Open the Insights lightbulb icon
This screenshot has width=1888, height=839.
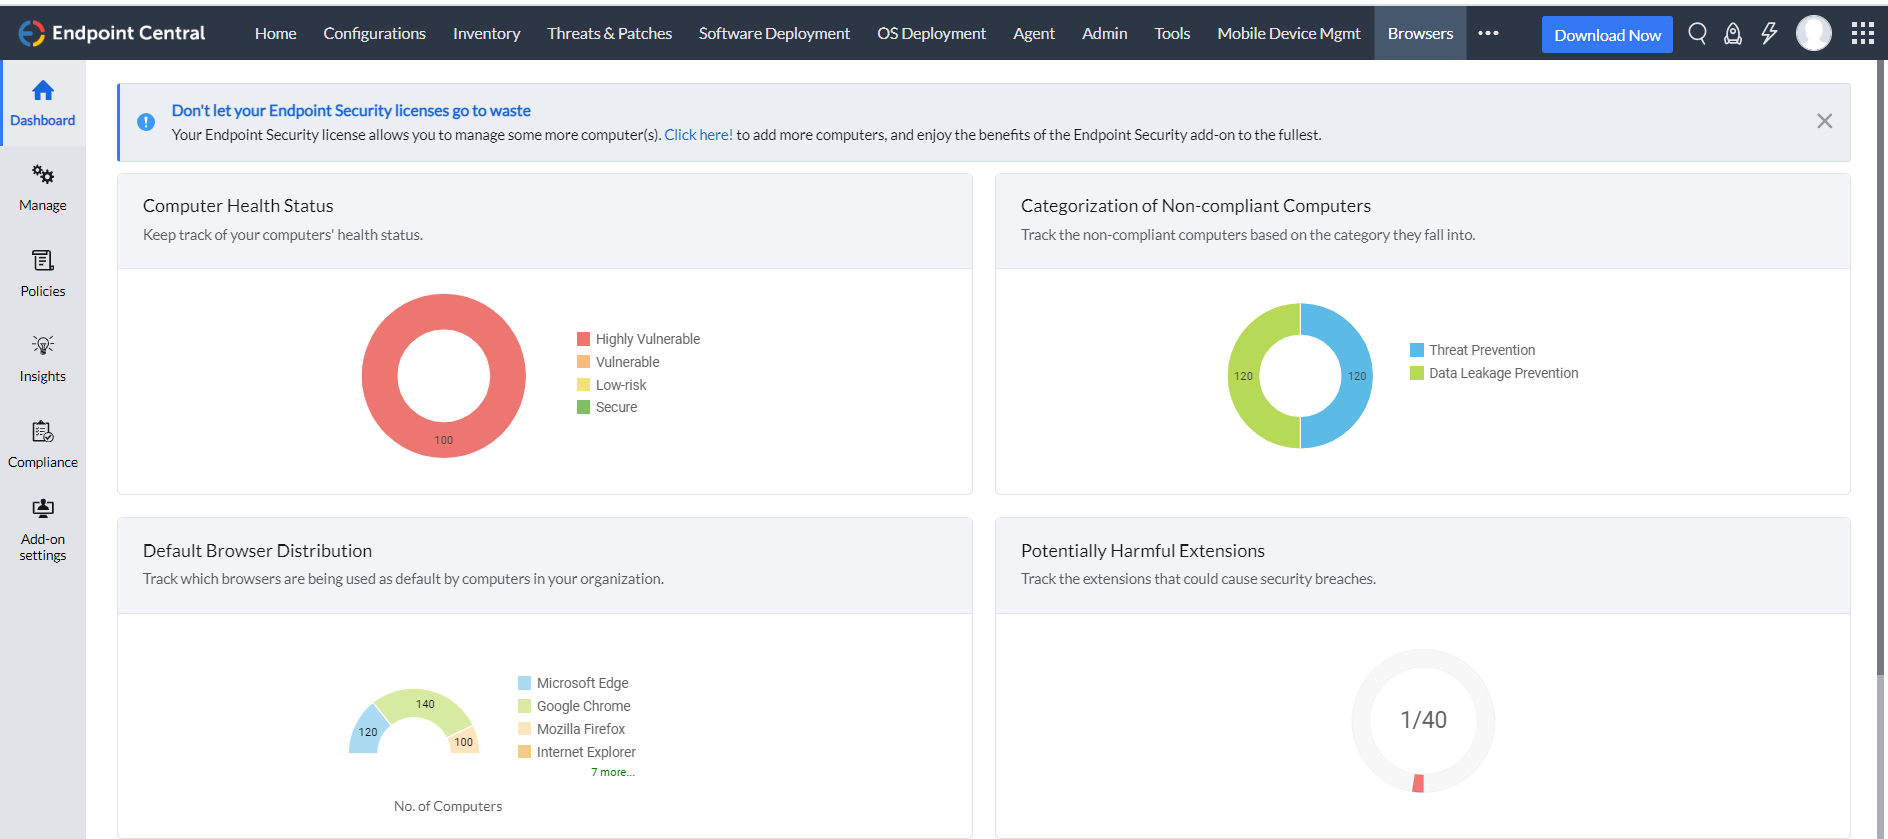click(x=43, y=346)
